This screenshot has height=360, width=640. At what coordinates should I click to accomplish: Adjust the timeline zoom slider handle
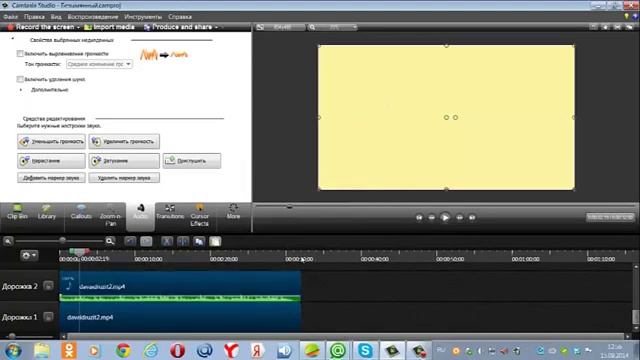click(x=62, y=240)
